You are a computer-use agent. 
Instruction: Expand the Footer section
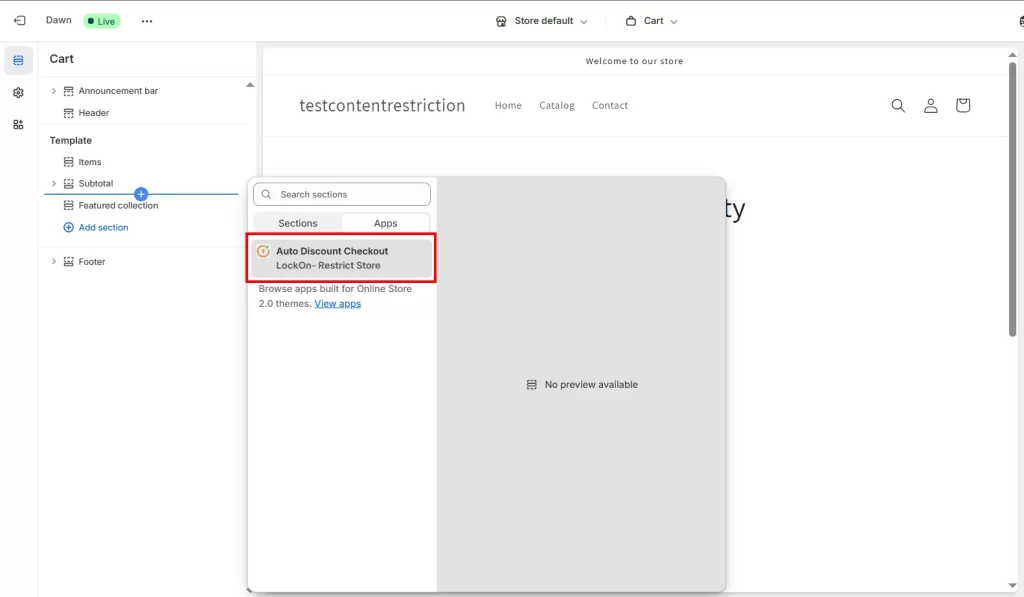tap(54, 262)
